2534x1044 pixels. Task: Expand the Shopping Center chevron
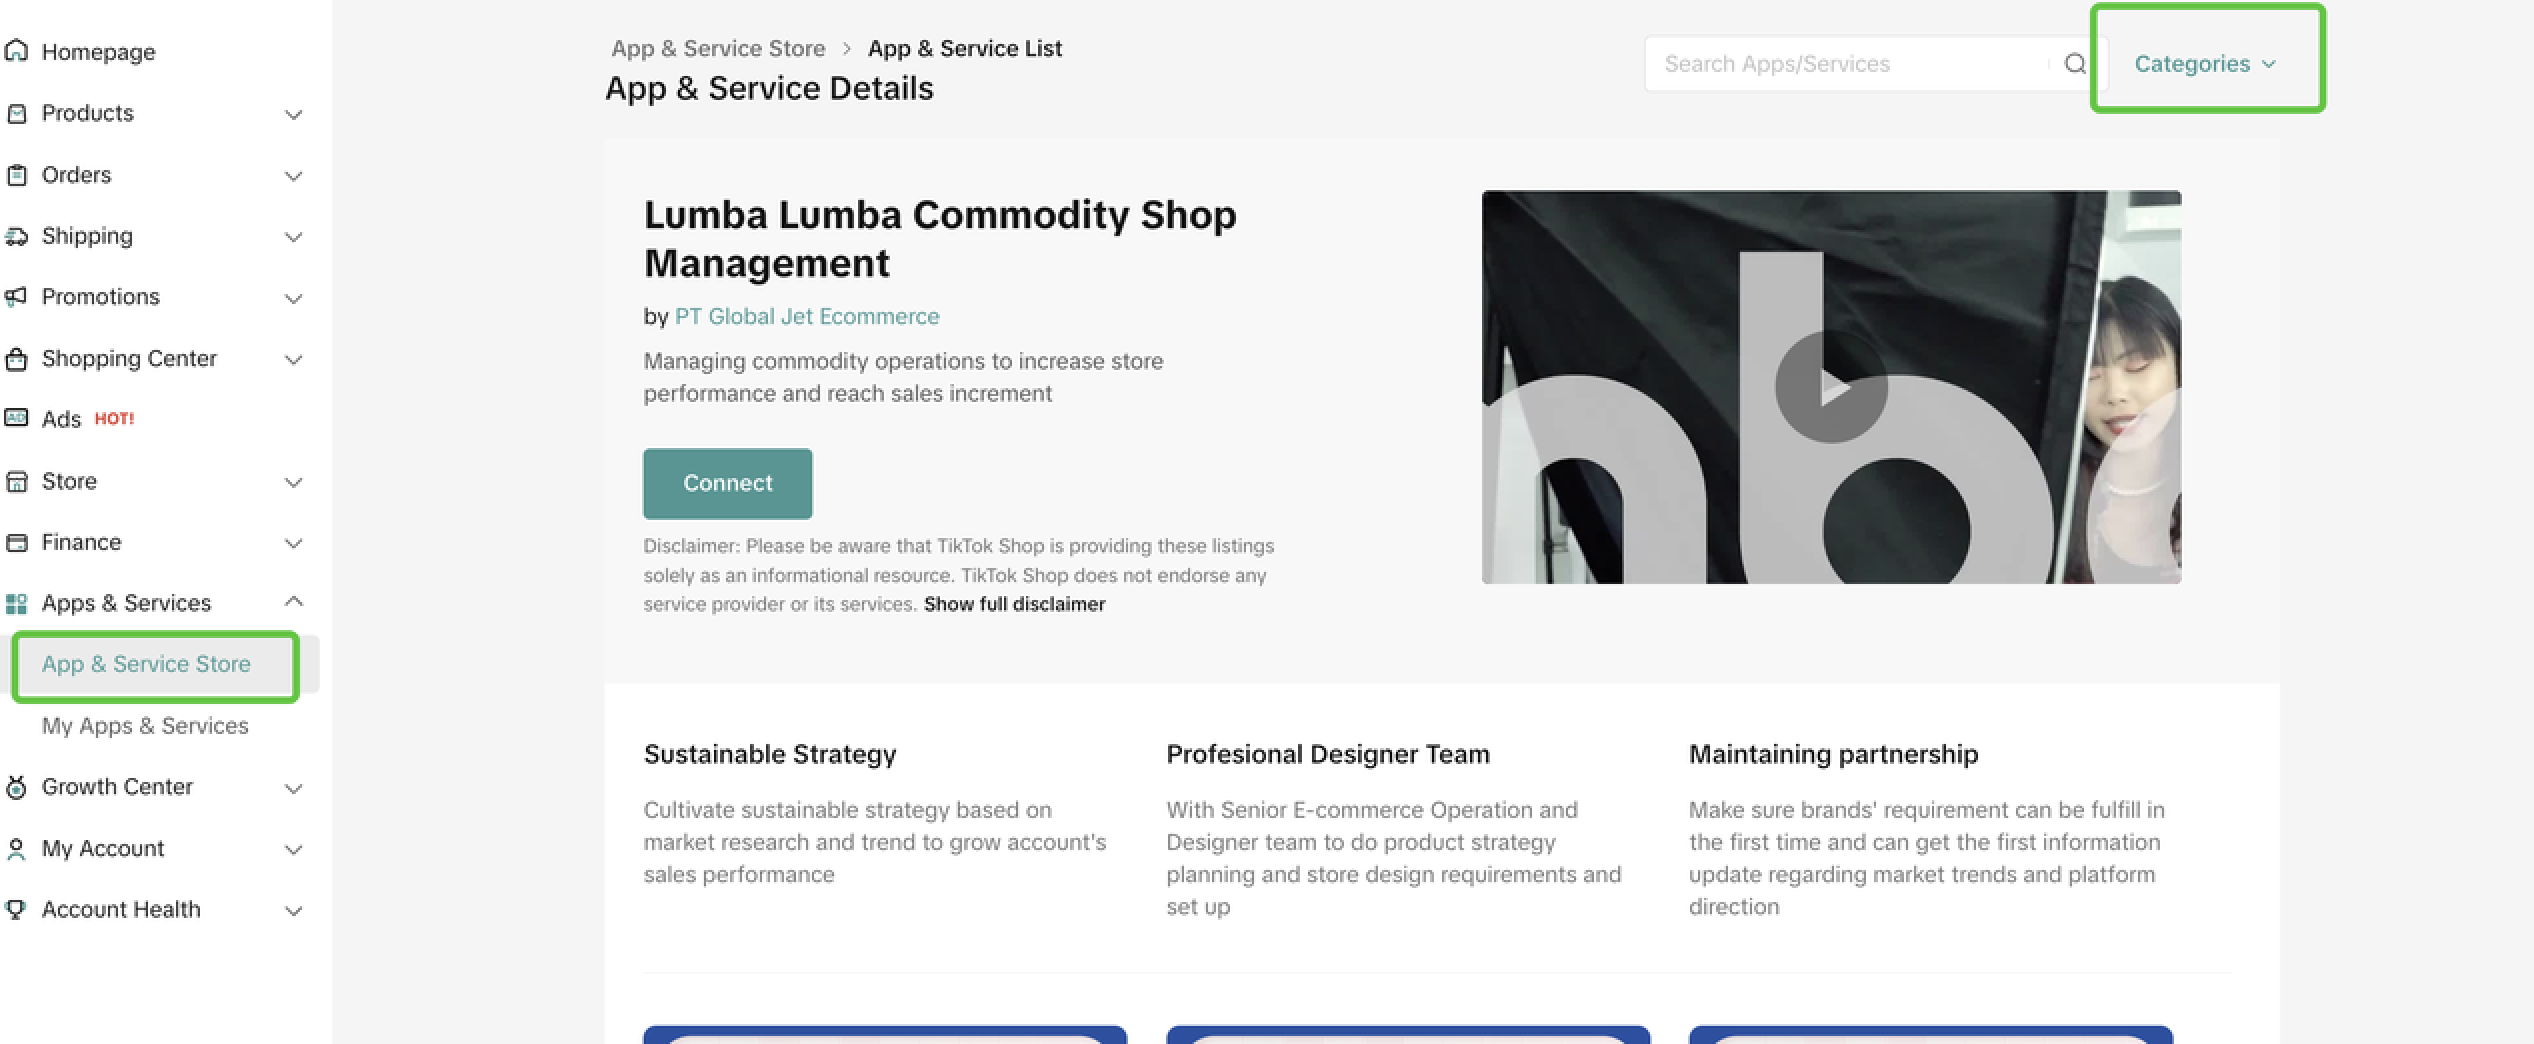pyautogui.click(x=293, y=359)
